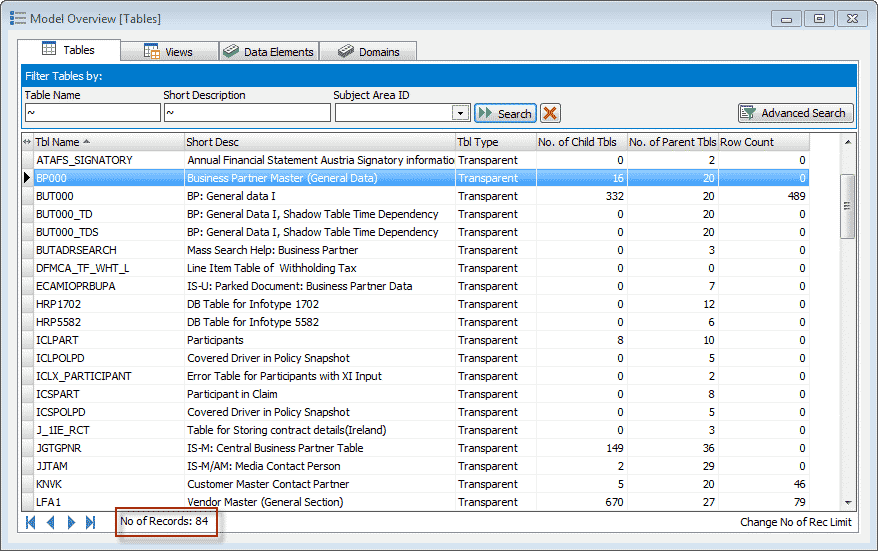Click the No of Records: 84 status
Screen dimensions: 878x551
tap(164, 521)
